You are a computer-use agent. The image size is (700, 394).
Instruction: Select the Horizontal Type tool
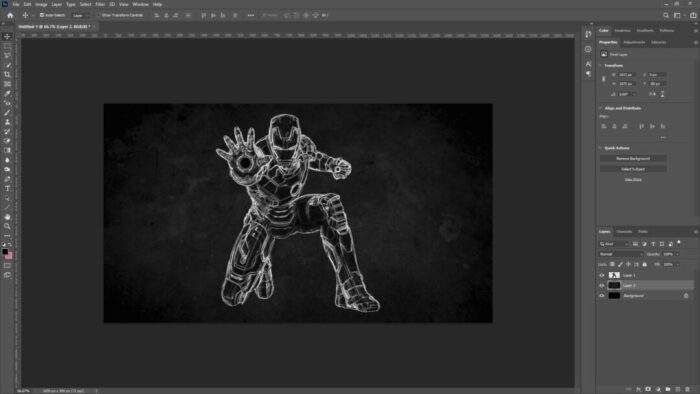tap(7, 188)
